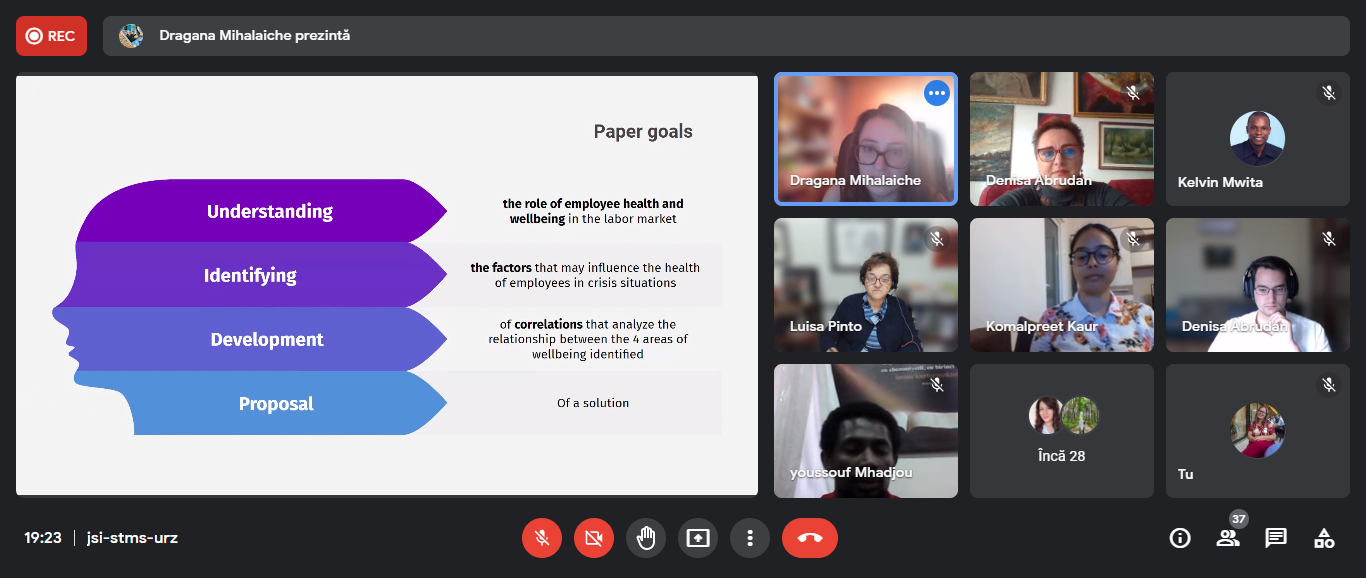Select the Luisa Pinto video tile
This screenshot has width=1366, height=578.
(x=866, y=285)
